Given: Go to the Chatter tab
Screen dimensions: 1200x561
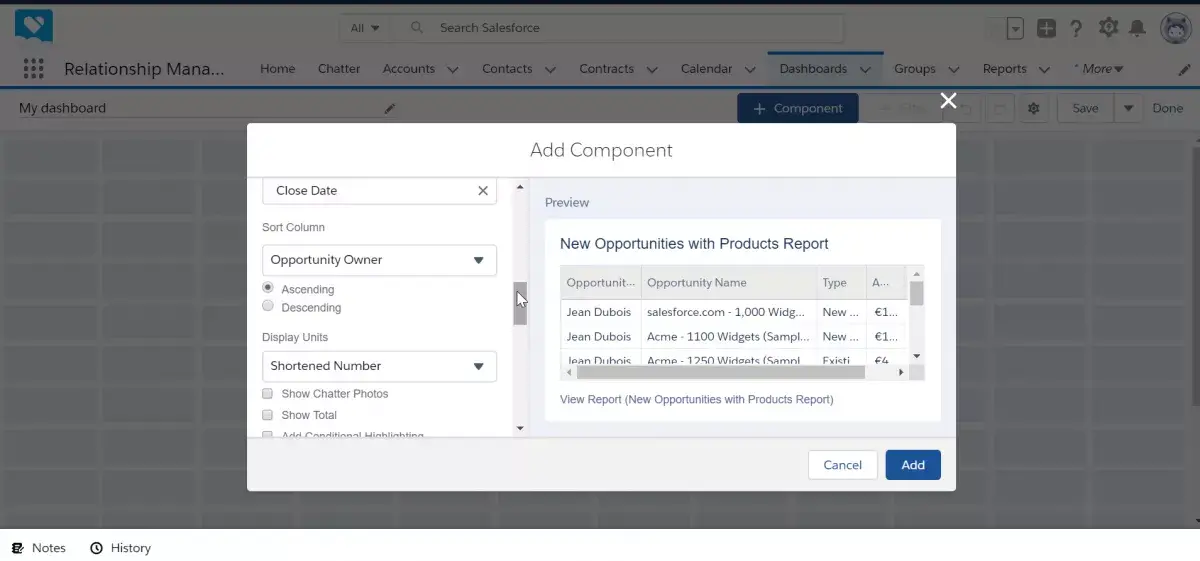Looking at the screenshot, I should (339, 69).
